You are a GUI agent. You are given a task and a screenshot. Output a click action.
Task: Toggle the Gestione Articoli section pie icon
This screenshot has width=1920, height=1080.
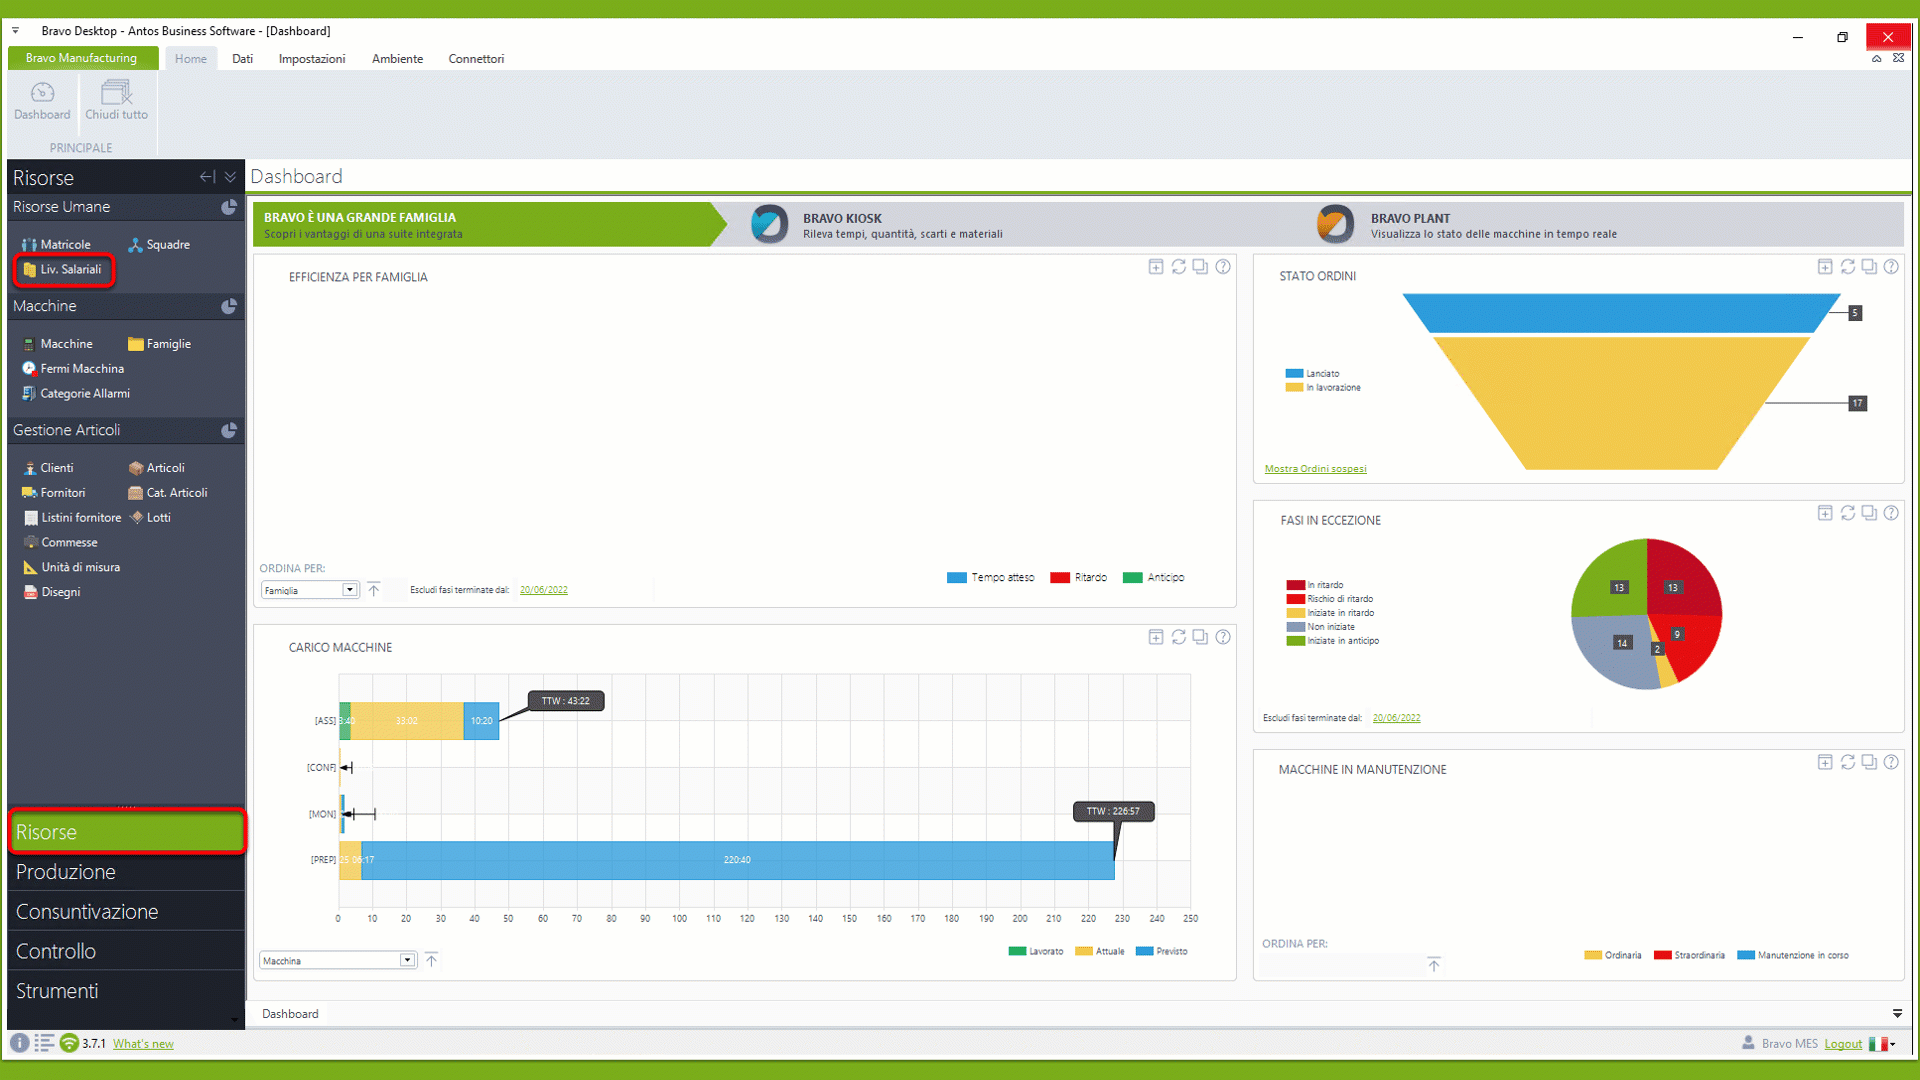(x=229, y=430)
